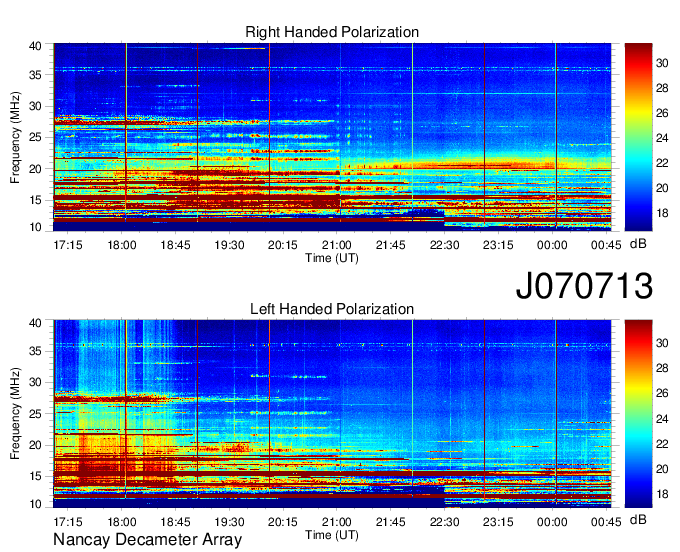Click the 21:45 tick label on bottom plot

[391, 522]
